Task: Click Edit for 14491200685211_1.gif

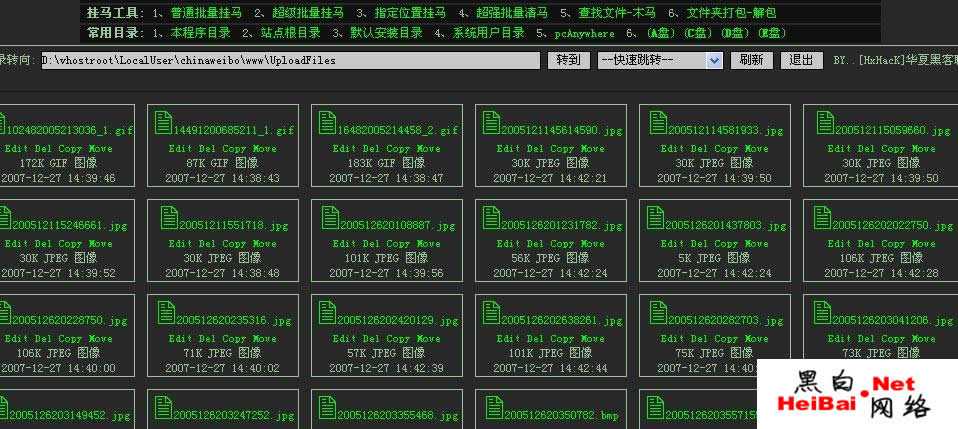Action: (181, 148)
